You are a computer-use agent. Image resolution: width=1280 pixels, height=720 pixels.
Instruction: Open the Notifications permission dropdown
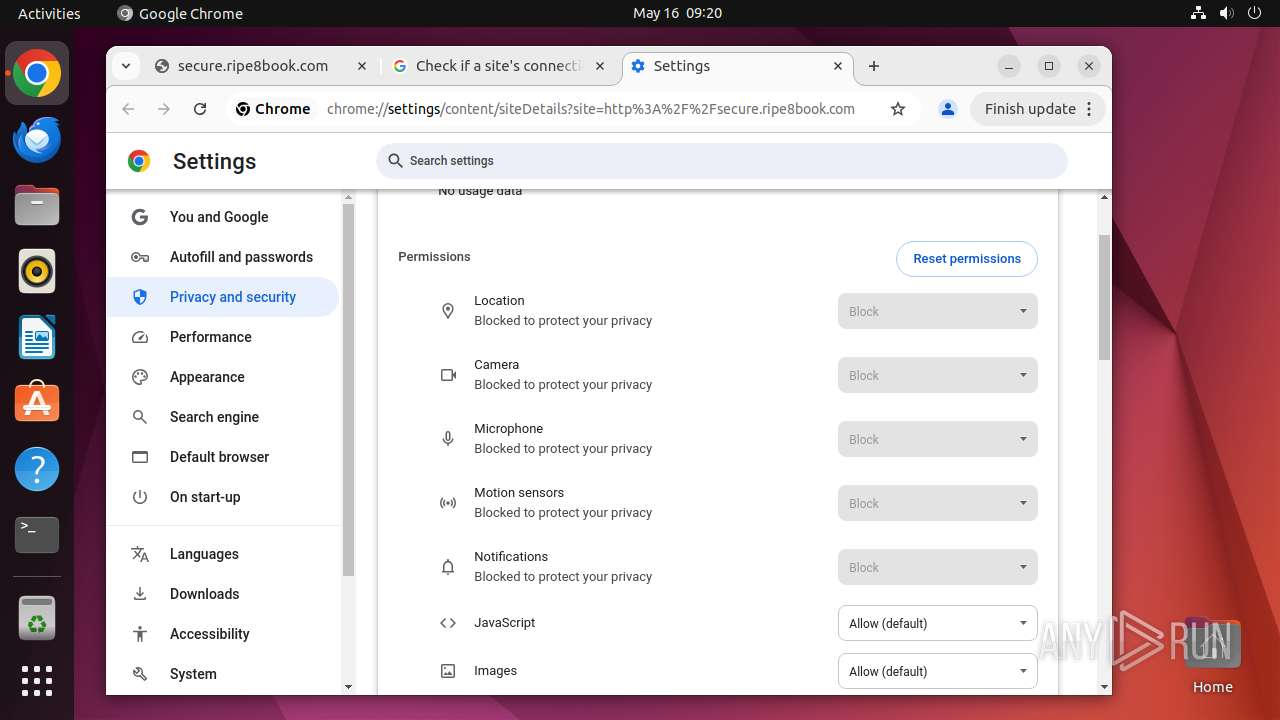tap(938, 567)
